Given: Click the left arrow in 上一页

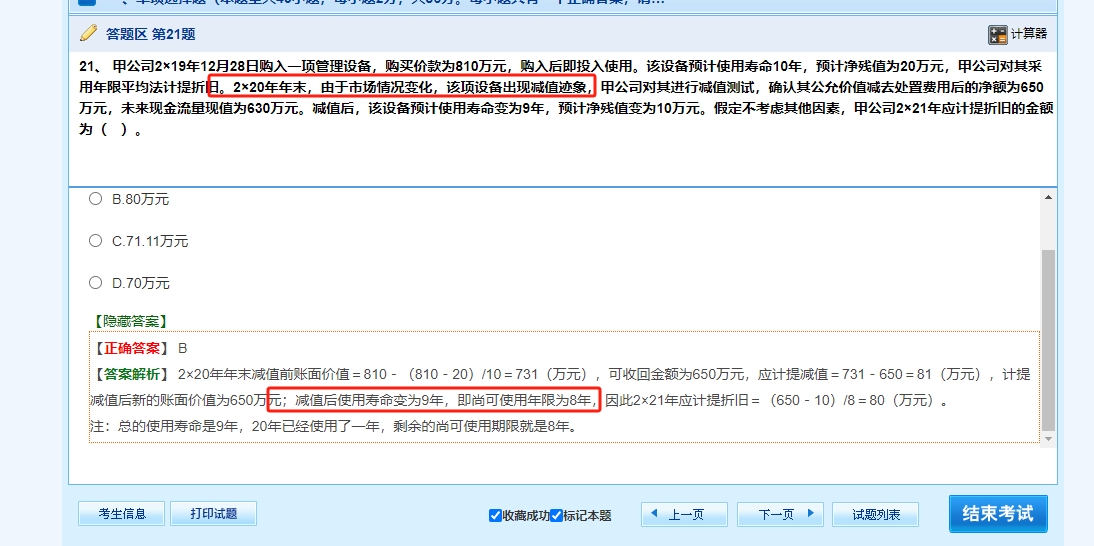Looking at the screenshot, I should click(655, 514).
